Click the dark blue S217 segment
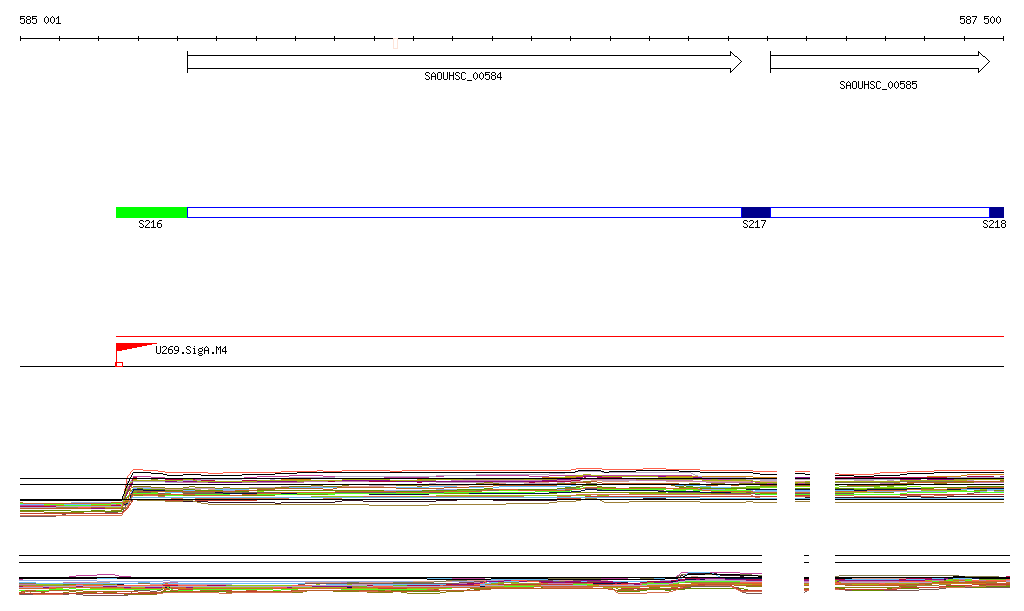The height and width of the screenshot is (611, 1024). point(755,212)
